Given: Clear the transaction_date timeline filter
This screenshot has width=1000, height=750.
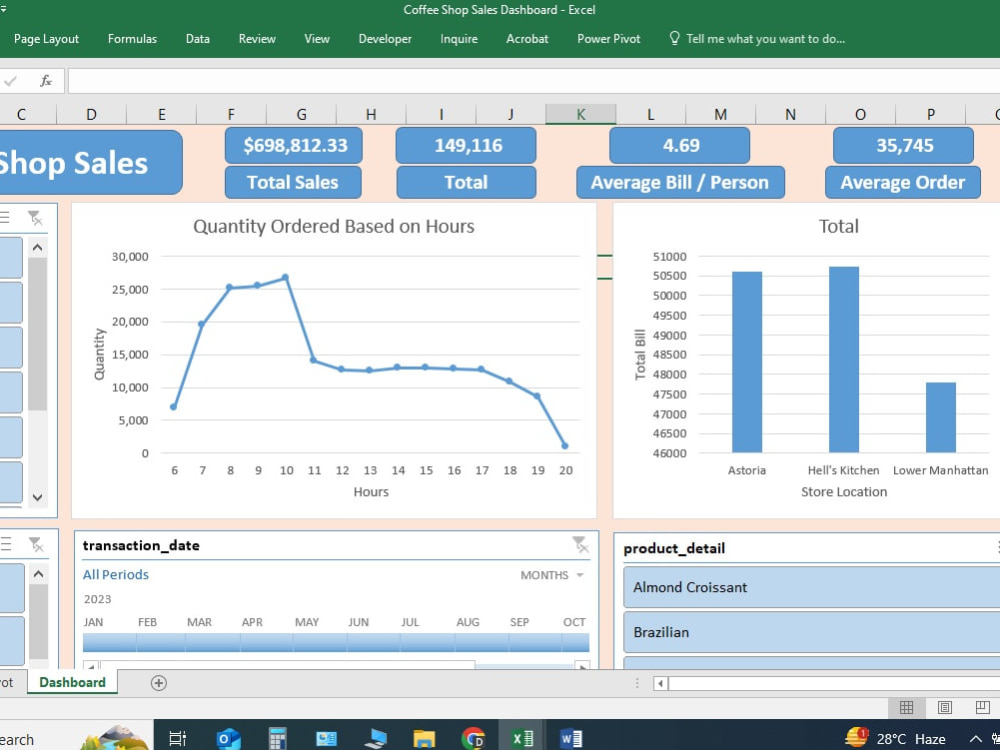Looking at the screenshot, I should [x=580, y=545].
